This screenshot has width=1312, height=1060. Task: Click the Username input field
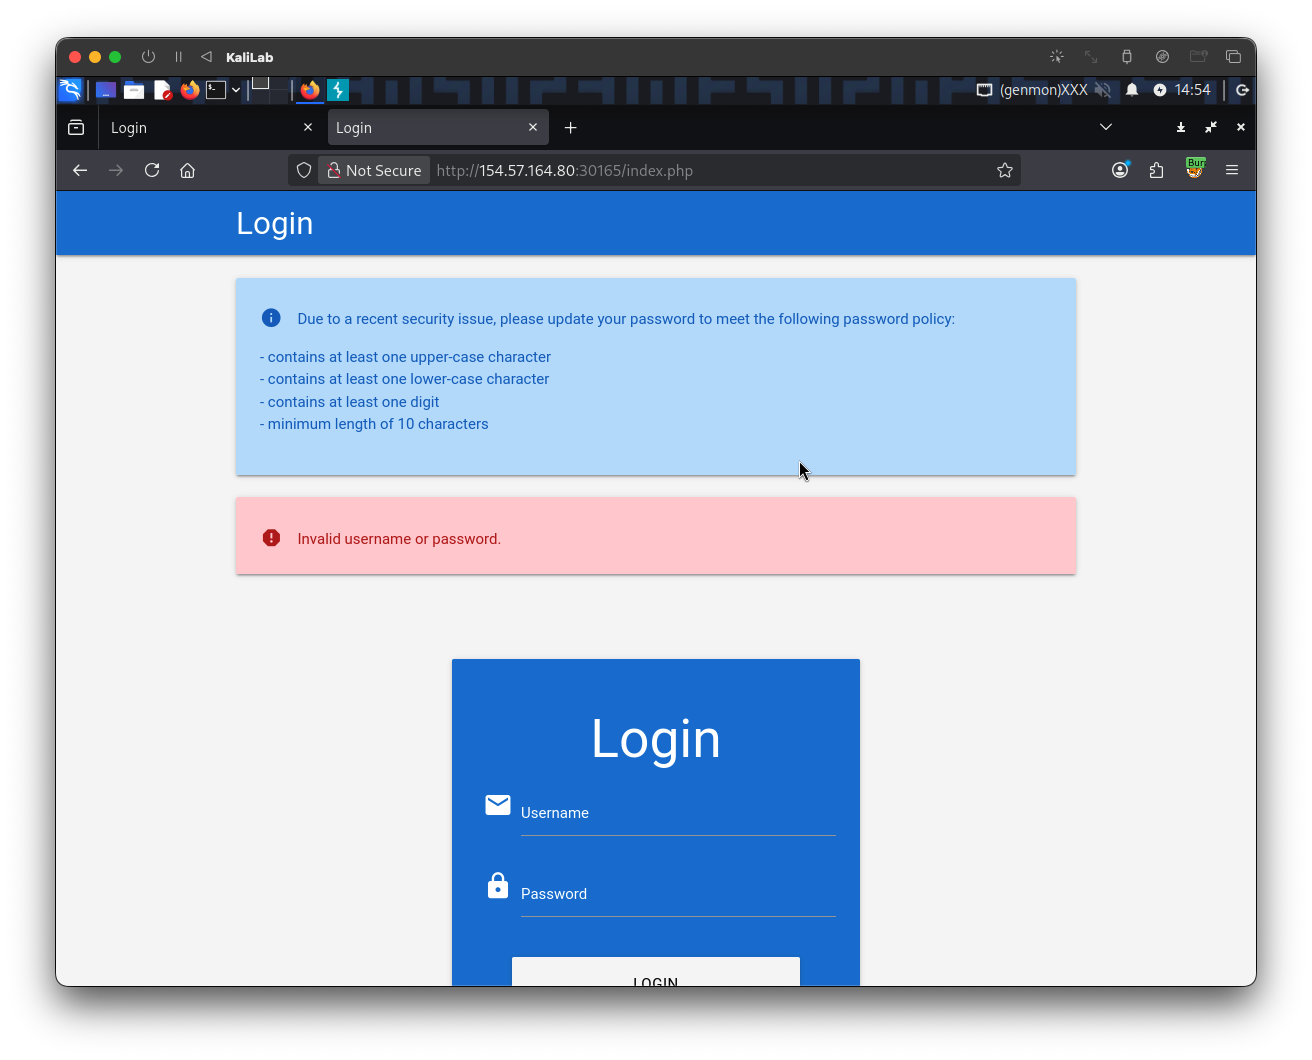pyautogui.click(x=677, y=814)
